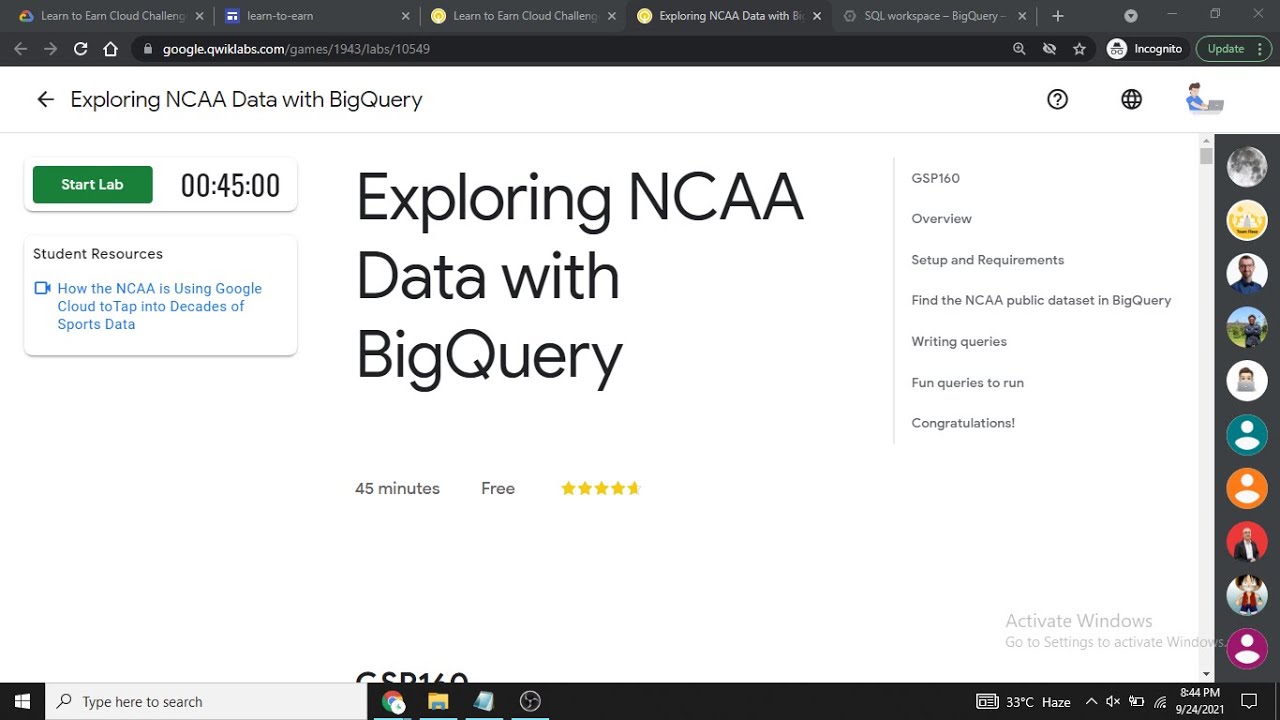Image resolution: width=1280 pixels, height=720 pixels.
Task: Go back using the lab header arrow
Action: tap(45, 99)
